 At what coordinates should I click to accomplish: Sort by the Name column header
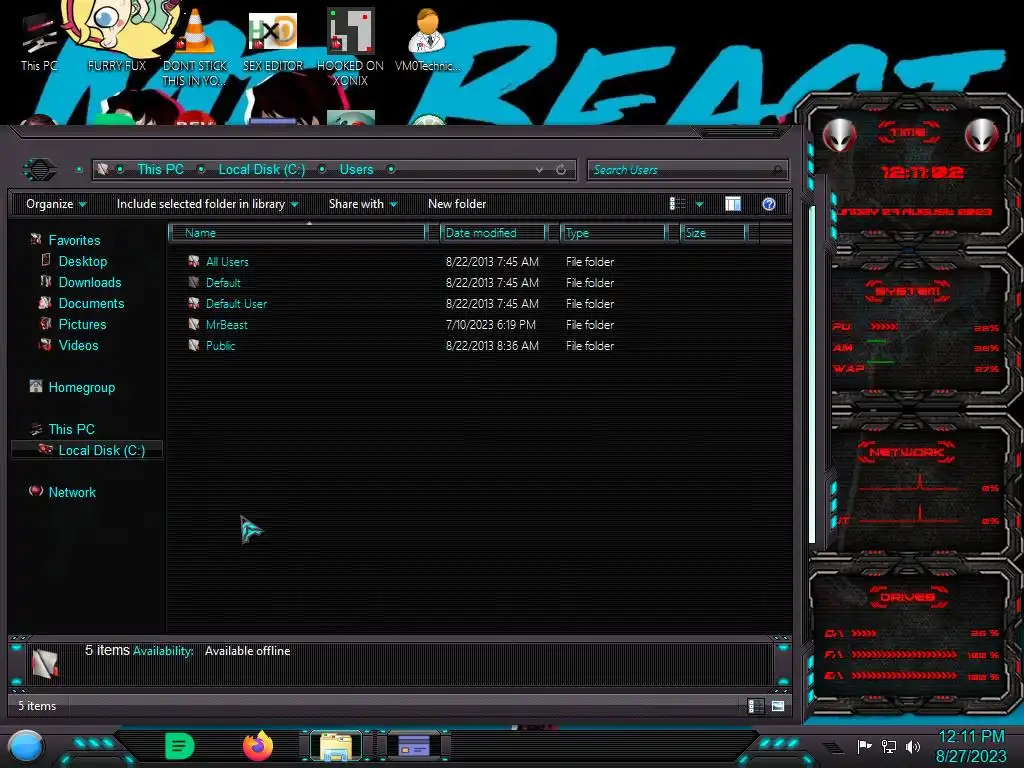[298, 232]
